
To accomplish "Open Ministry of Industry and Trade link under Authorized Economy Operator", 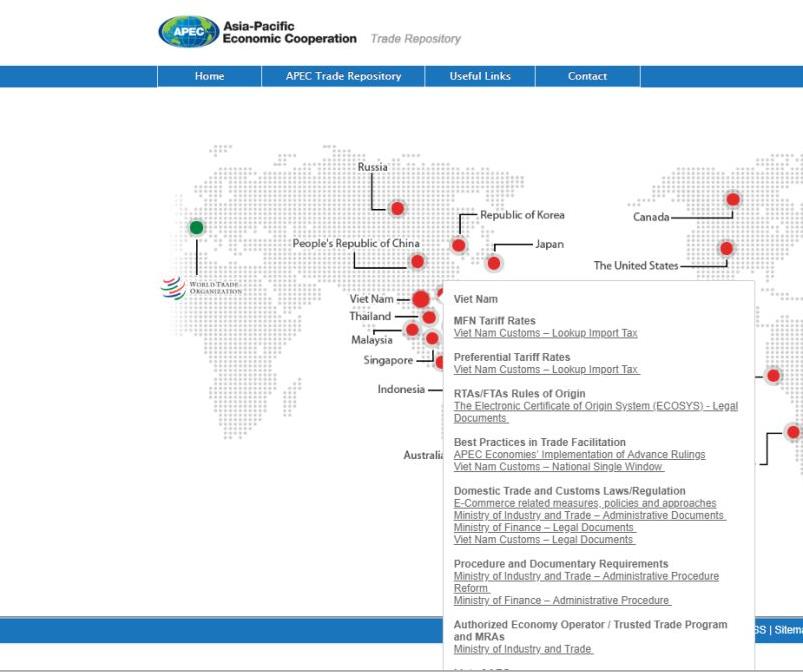I will click(x=523, y=649).
